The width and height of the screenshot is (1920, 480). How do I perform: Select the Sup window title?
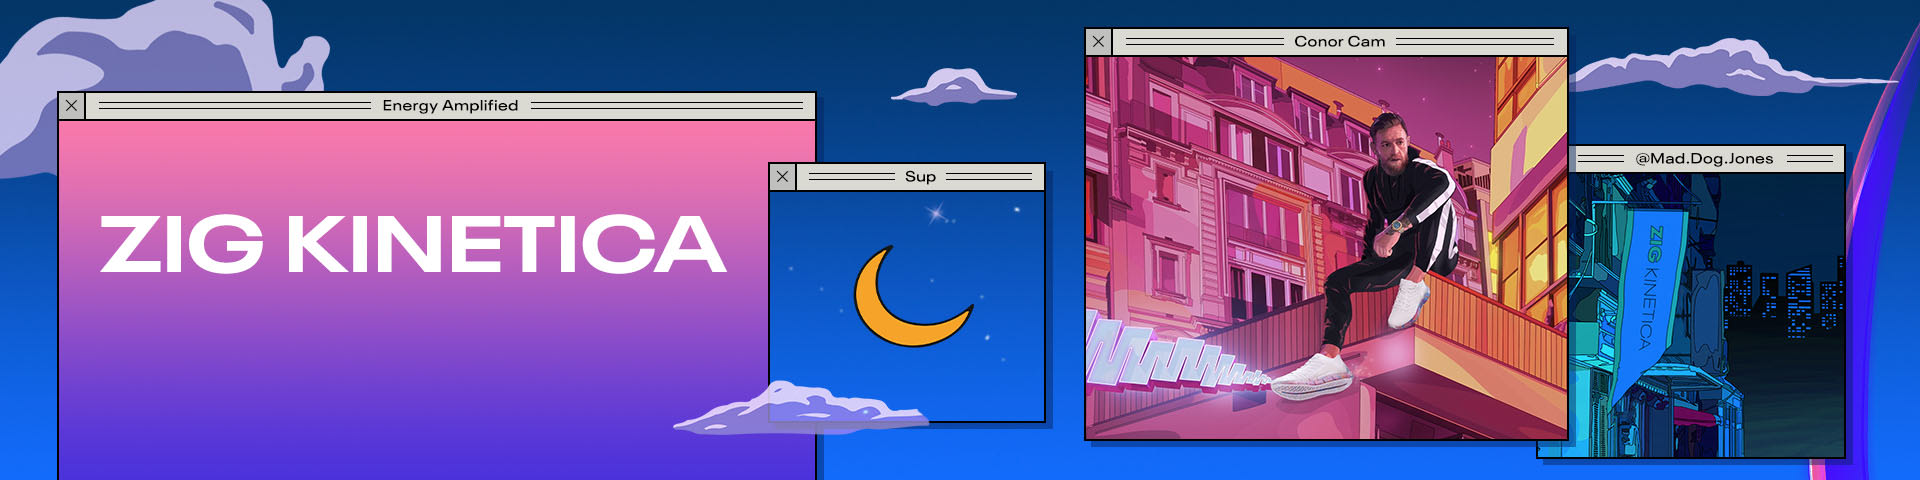coord(920,177)
